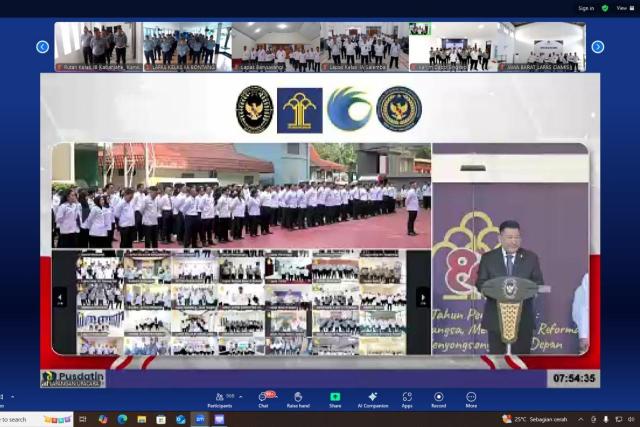Click the Raise hand icon
This screenshot has width=640, height=427.
pyautogui.click(x=298, y=398)
